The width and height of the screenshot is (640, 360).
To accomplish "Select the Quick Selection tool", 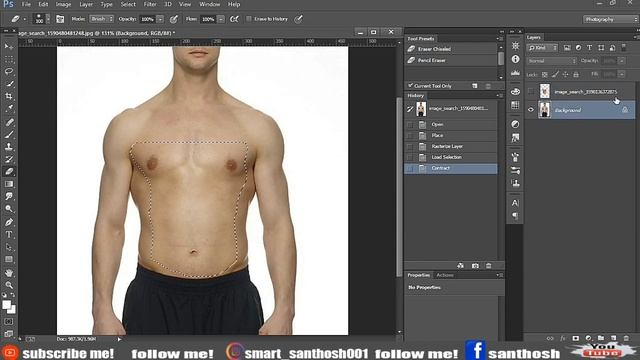I will point(9,84).
